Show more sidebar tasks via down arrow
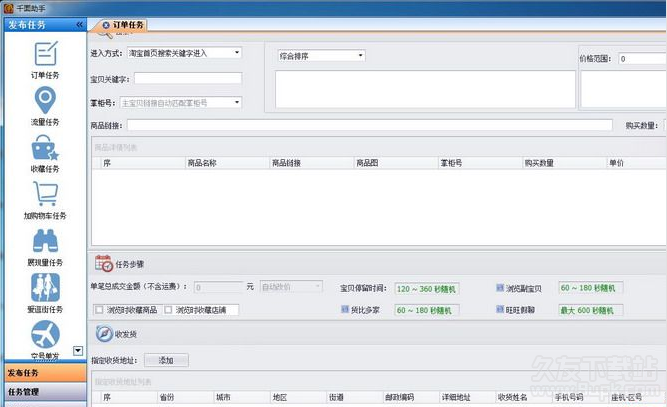667x407 pixels. 78,351
